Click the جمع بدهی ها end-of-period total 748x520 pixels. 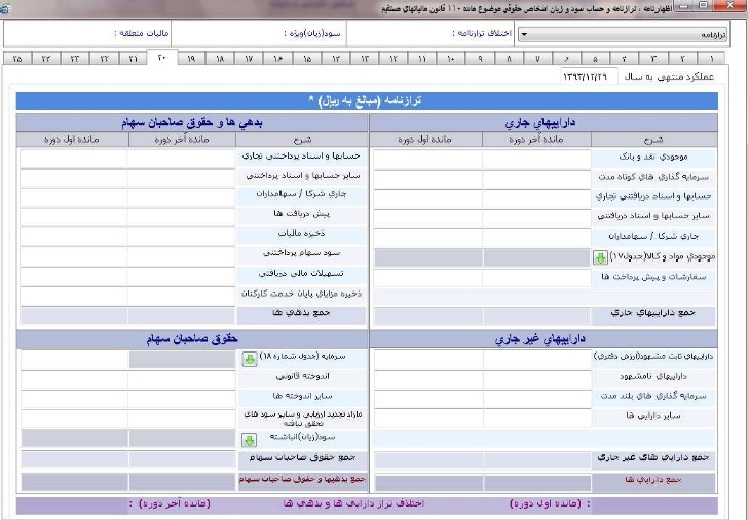click(181, 316)
